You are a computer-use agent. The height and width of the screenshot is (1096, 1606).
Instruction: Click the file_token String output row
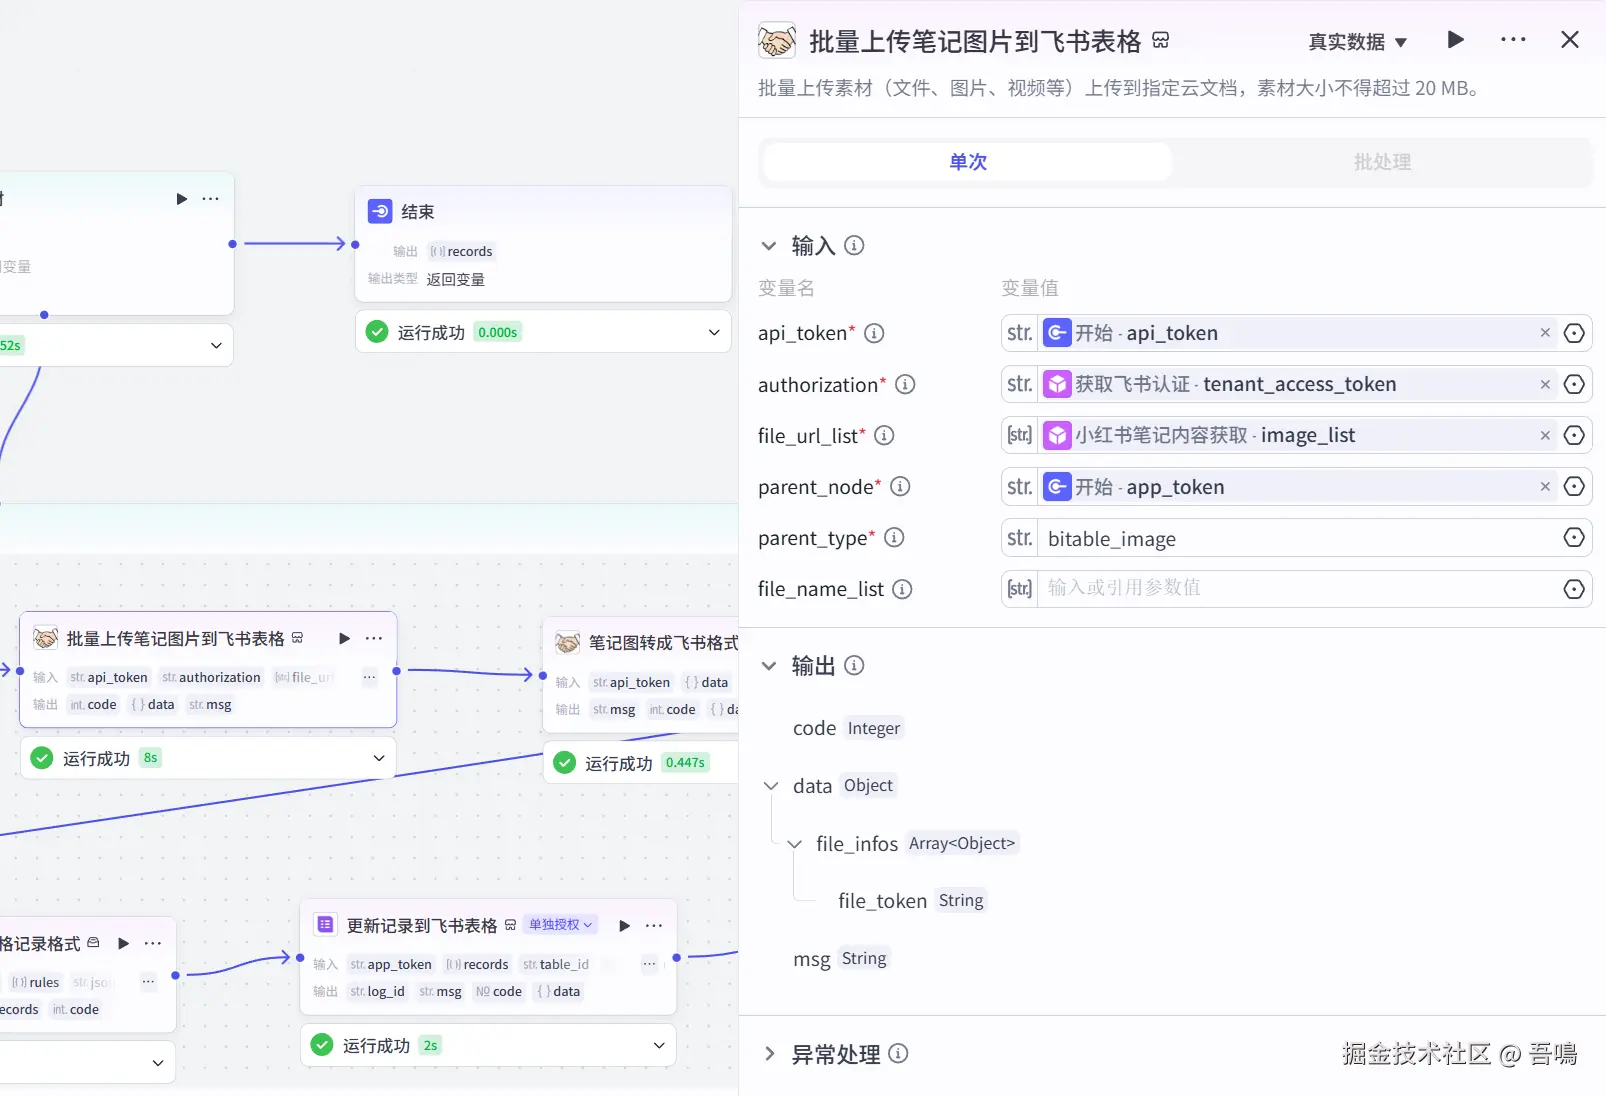point(911,901)
